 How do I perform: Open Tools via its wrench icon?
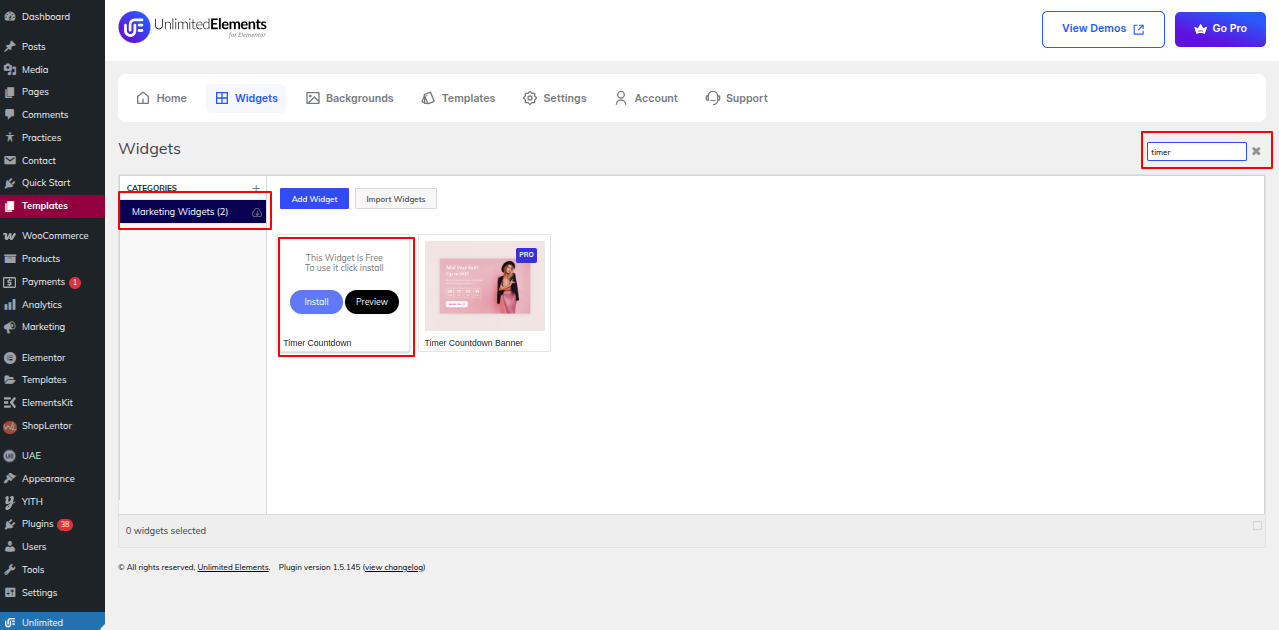coord(10,570)
